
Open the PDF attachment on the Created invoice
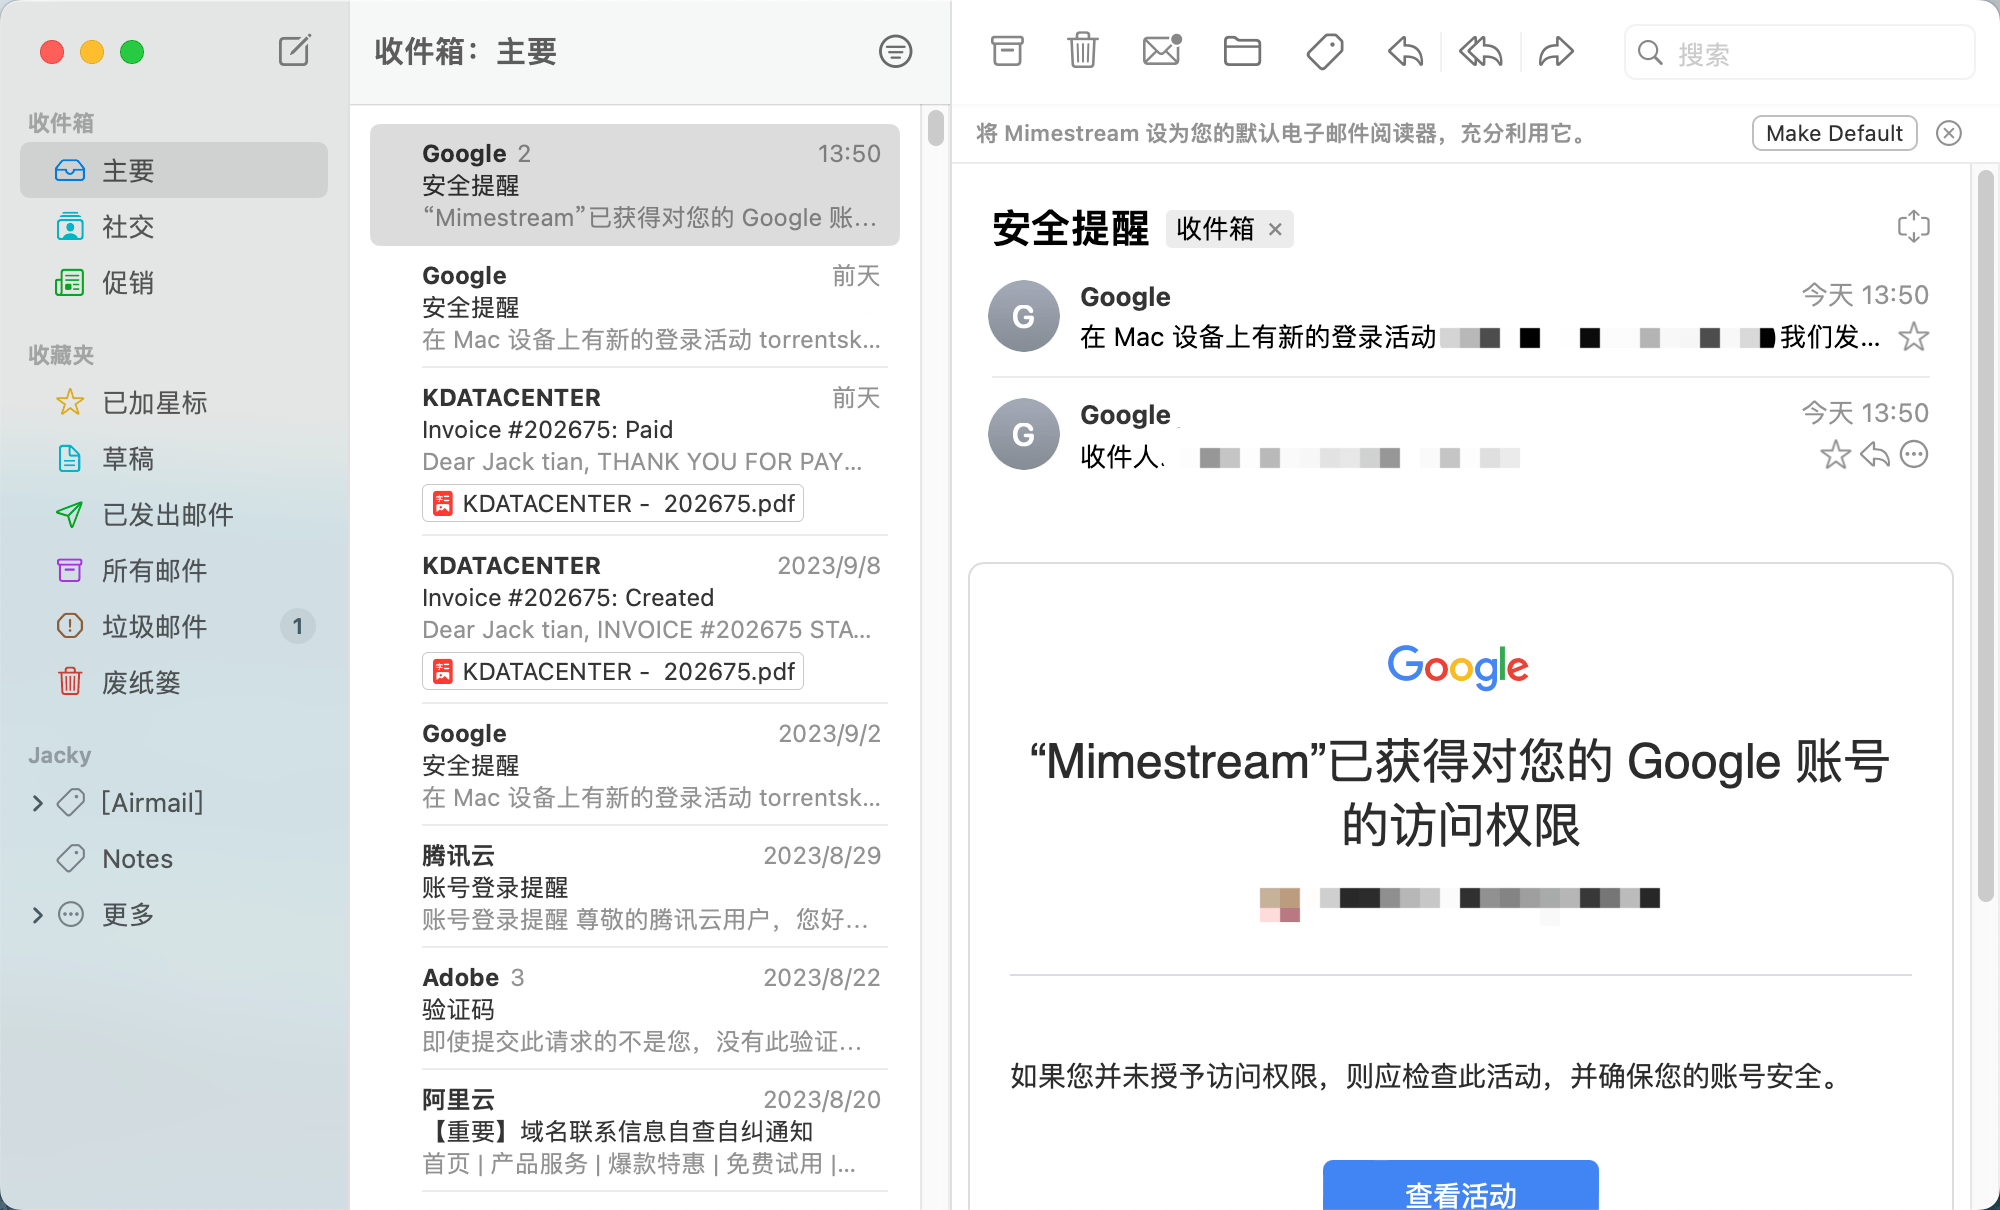613,671
